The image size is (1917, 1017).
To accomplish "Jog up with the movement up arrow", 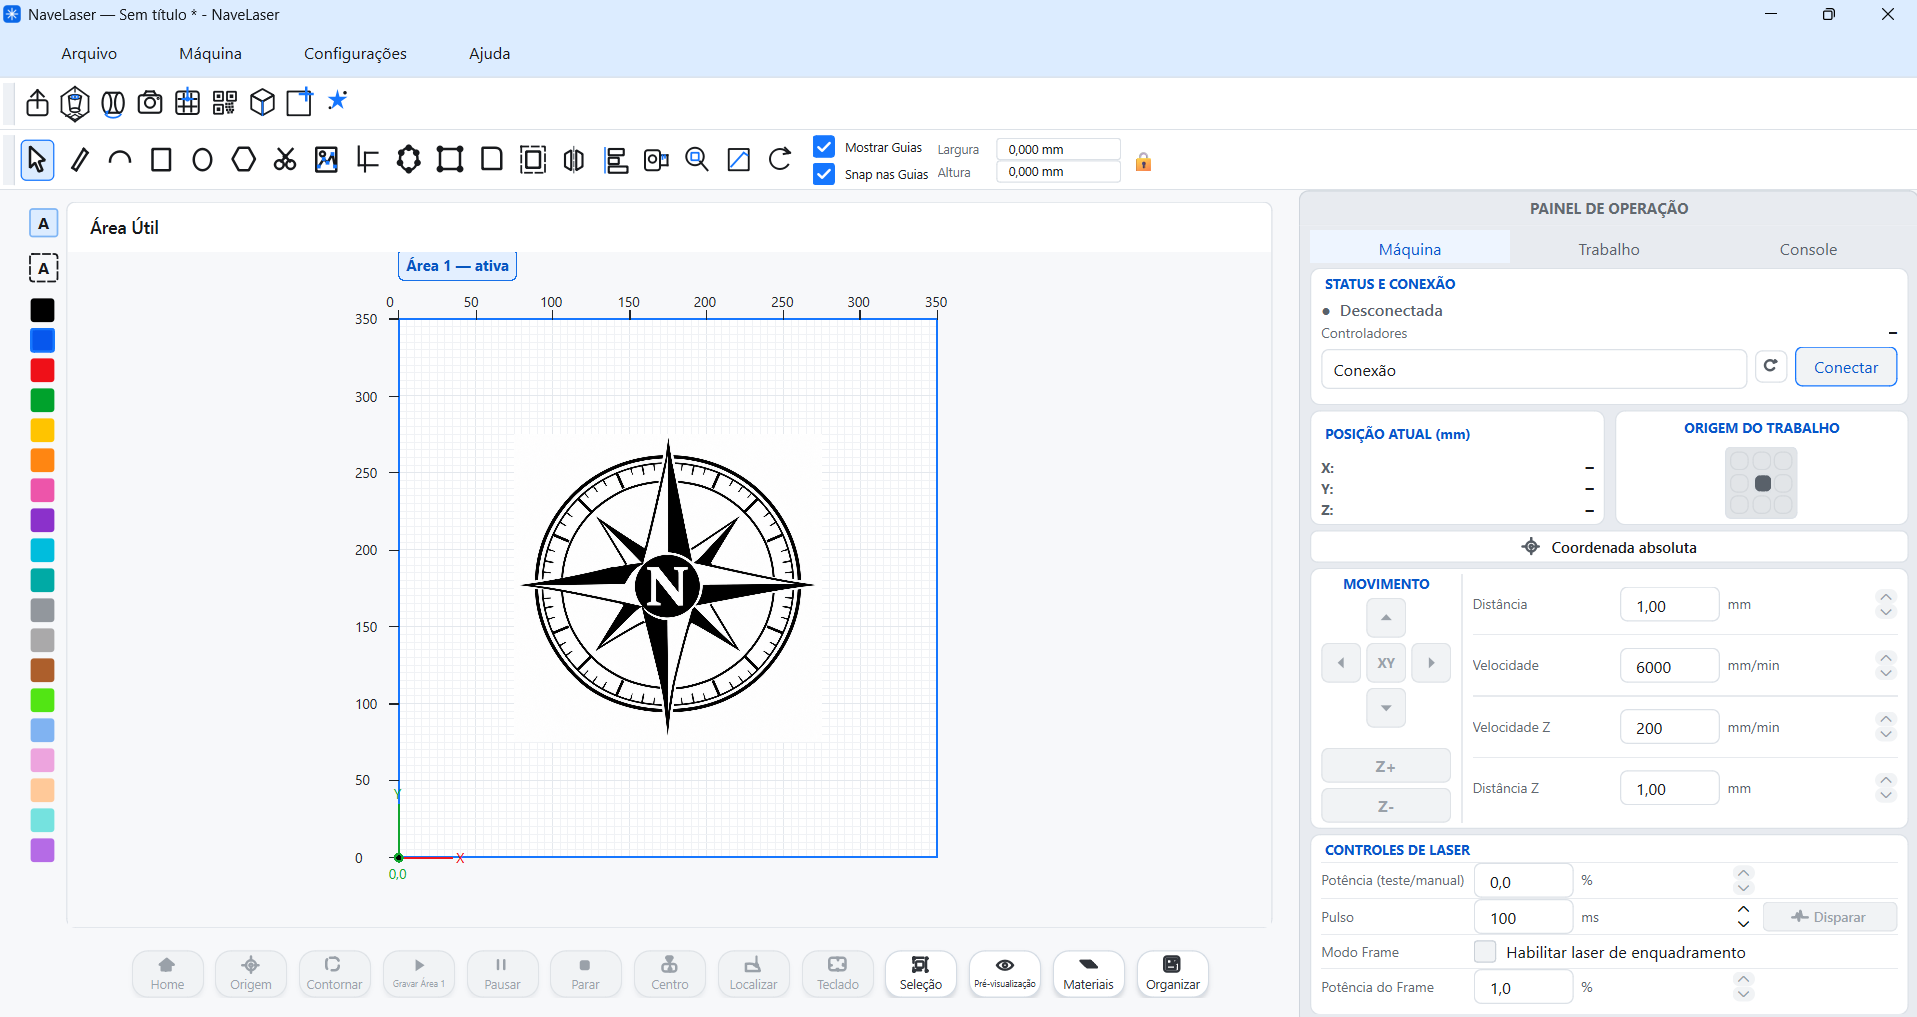I will (1386, 617).
